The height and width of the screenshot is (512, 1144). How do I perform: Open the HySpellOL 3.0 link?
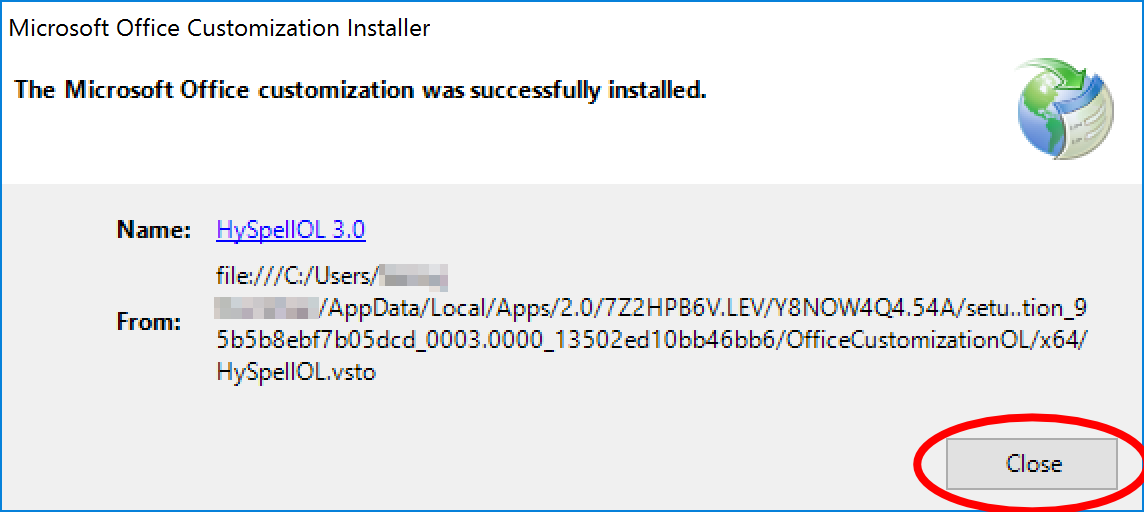point(290,230)
